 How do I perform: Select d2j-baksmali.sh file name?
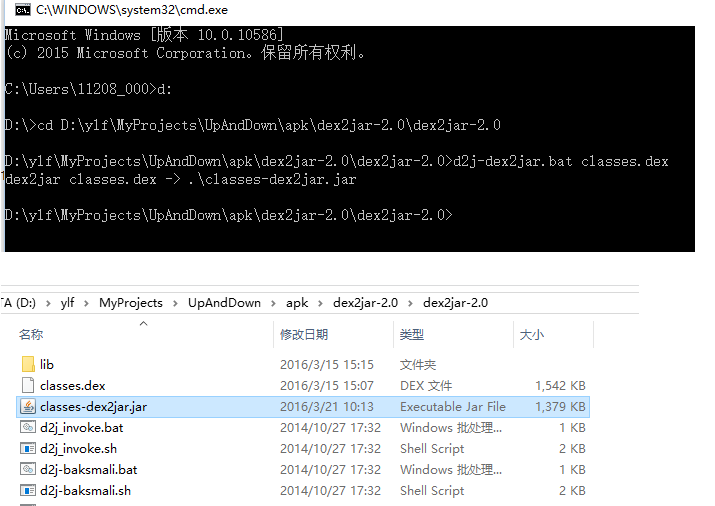(x=85, y=491)
